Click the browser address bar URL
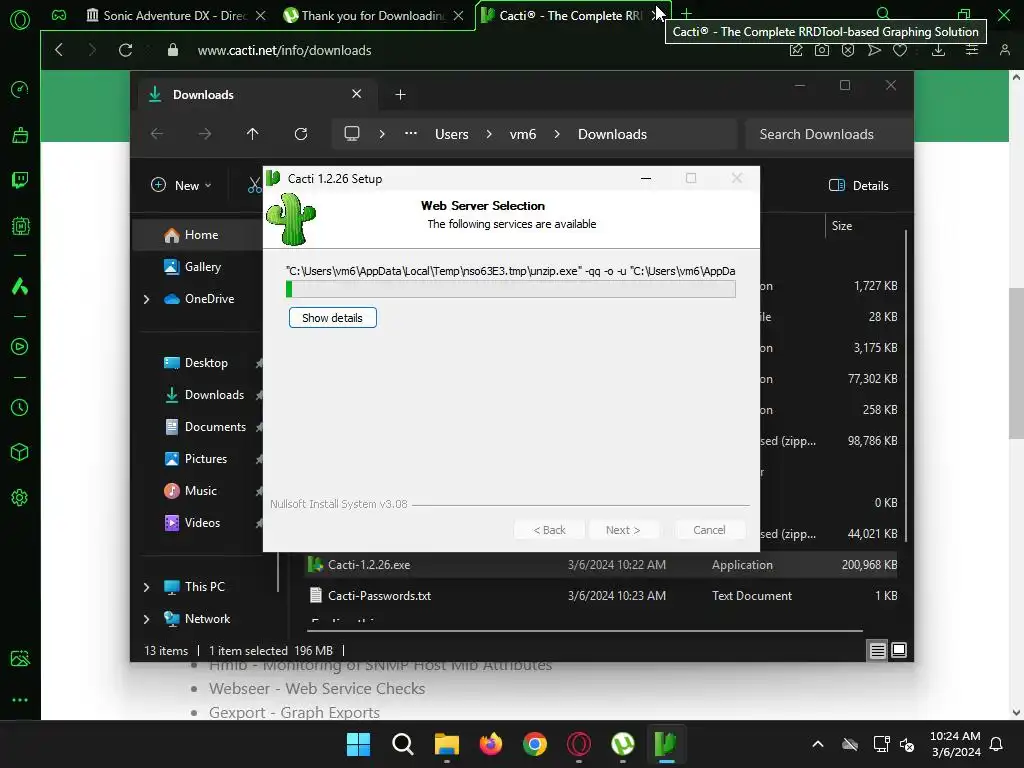Screen dimensions: 1024x768 pyautogui.click(x=285, y=50)
